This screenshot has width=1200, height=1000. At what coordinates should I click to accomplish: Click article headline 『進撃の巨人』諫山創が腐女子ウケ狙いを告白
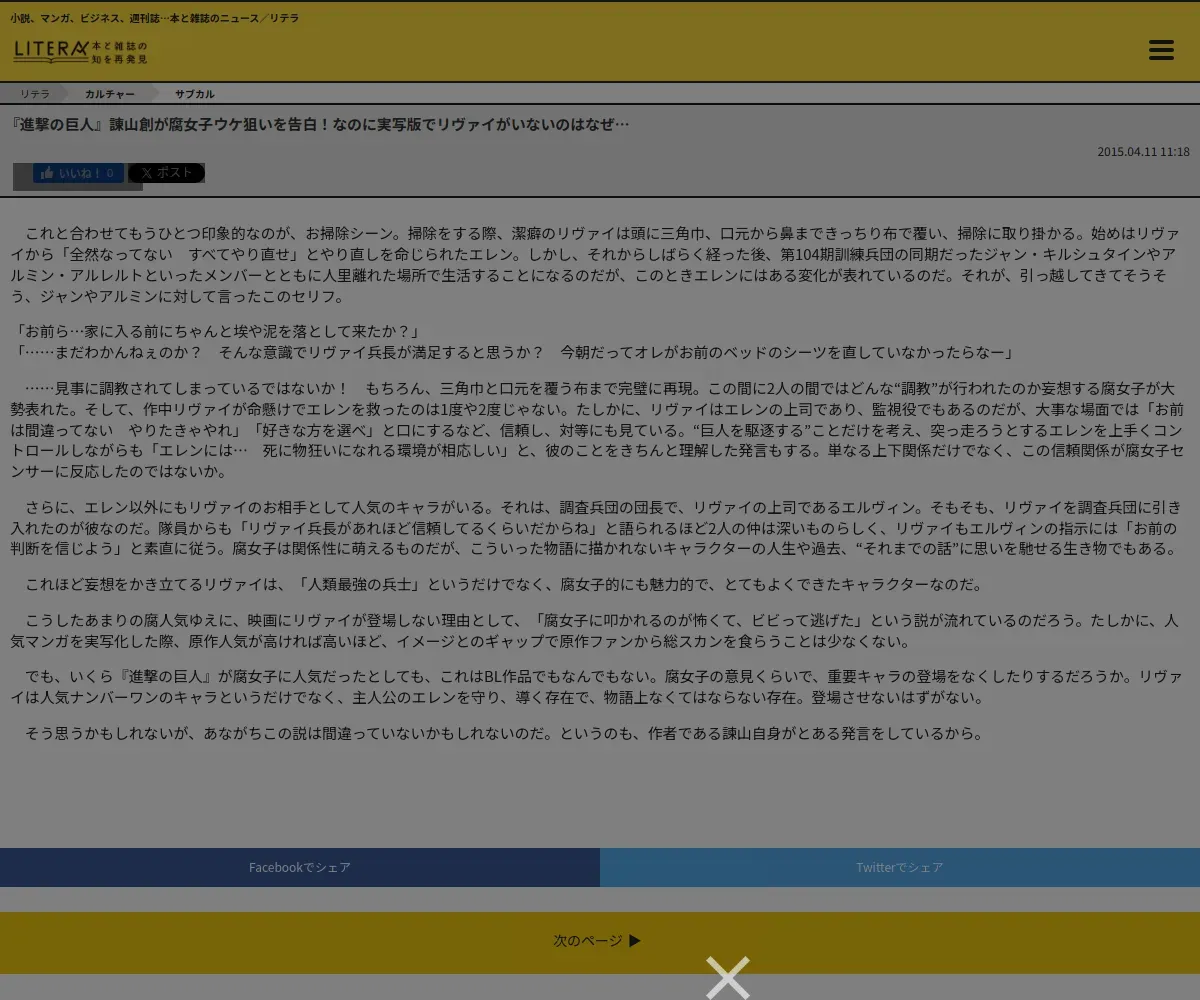click(320, 125)
